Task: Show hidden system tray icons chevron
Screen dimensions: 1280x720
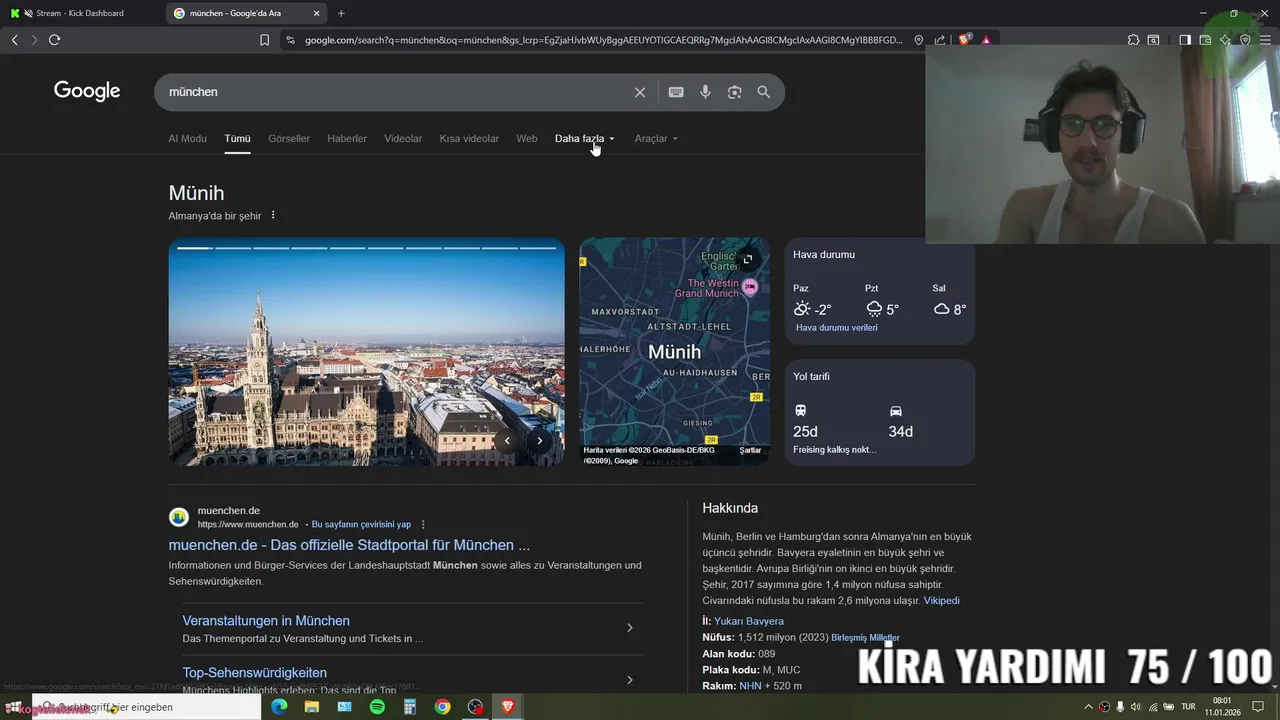Action: tap(1088, 707)
